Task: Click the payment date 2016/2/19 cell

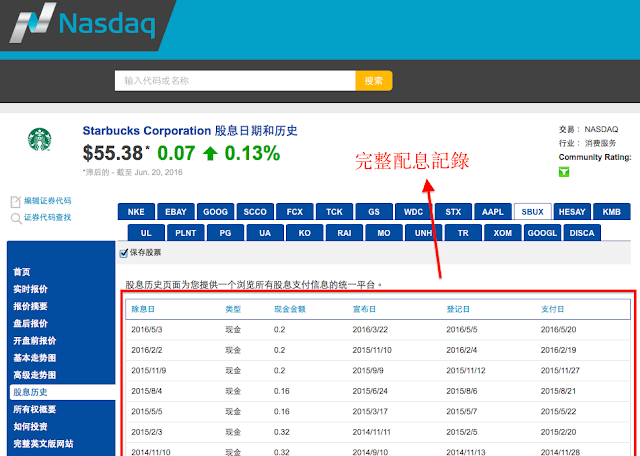Action: tap(558, 350)
